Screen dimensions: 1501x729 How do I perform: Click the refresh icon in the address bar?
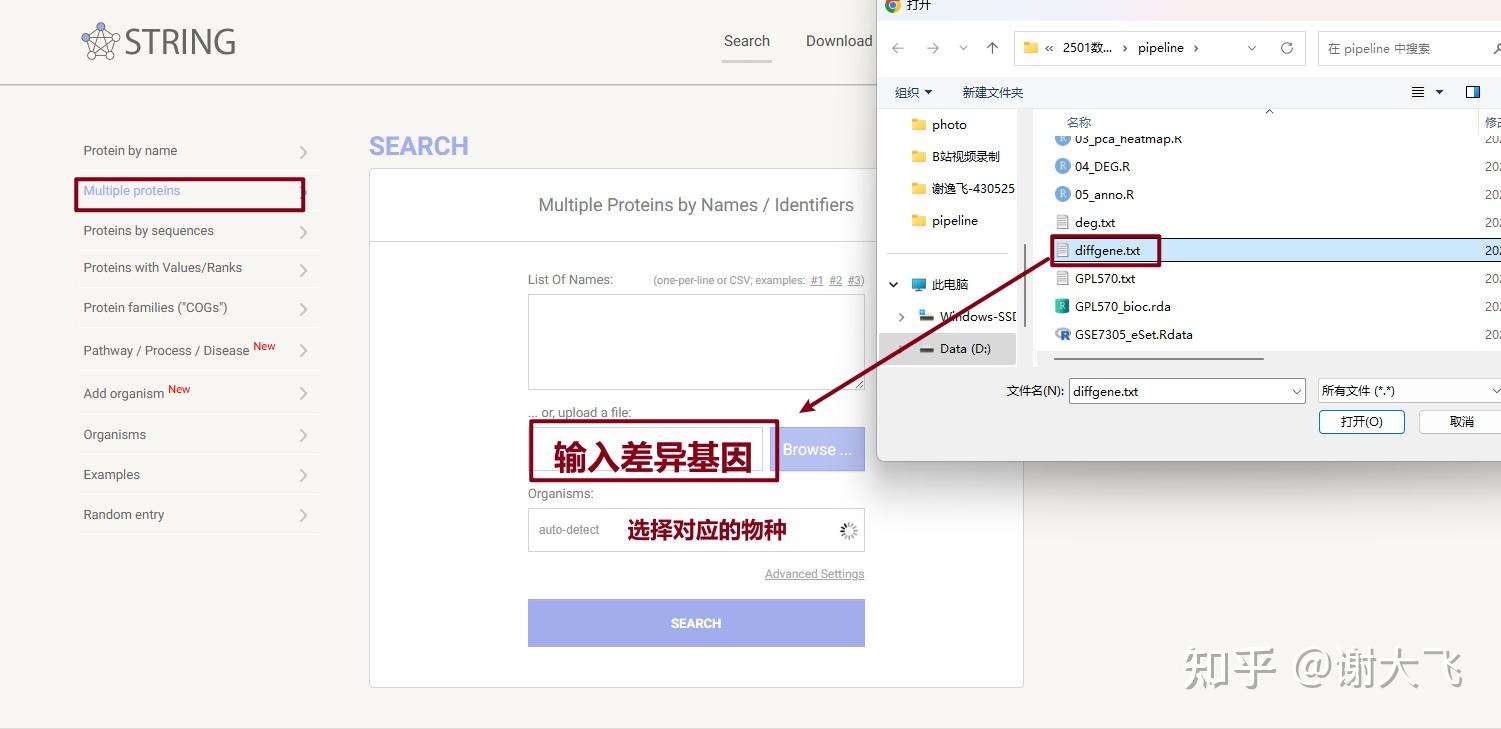[1287, 47]
